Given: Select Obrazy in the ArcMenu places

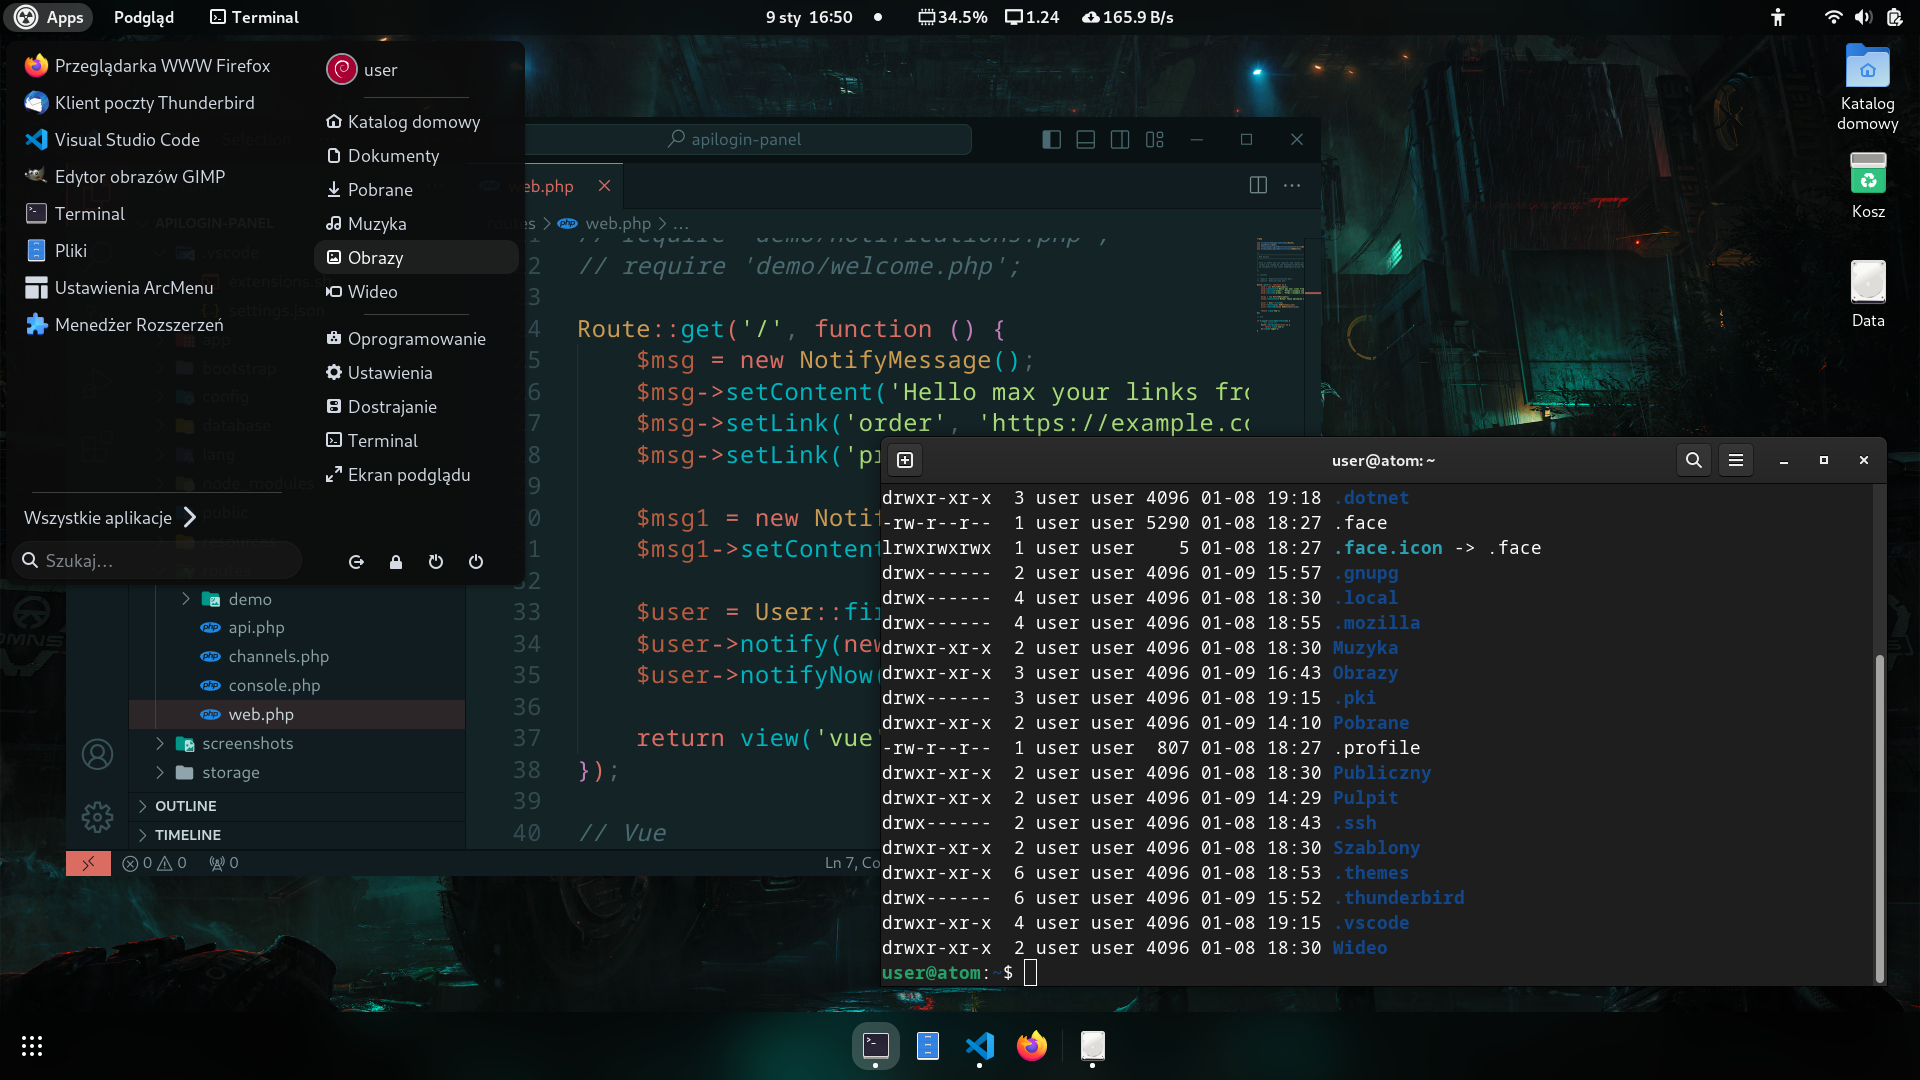Looking at the screenshot, I should click(x=376, y=258).
